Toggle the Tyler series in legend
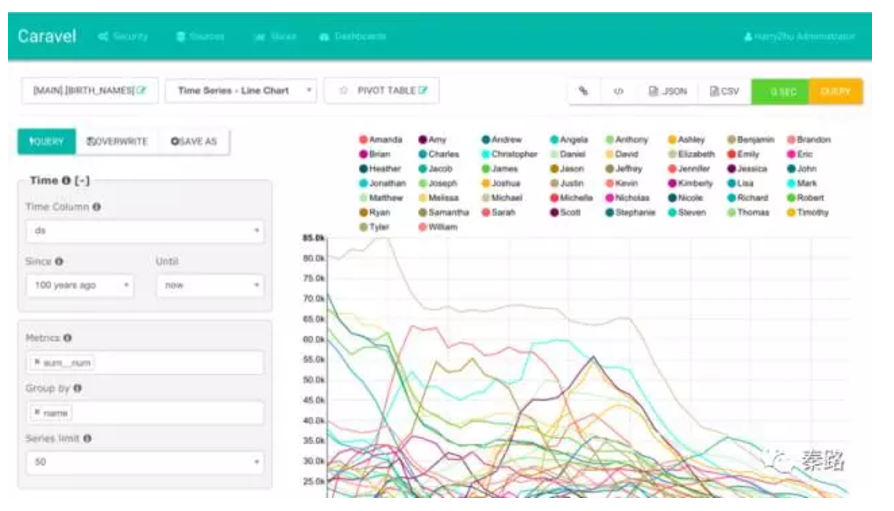Image resolution: width=894 pixels, height=511 pixels. 375,227
